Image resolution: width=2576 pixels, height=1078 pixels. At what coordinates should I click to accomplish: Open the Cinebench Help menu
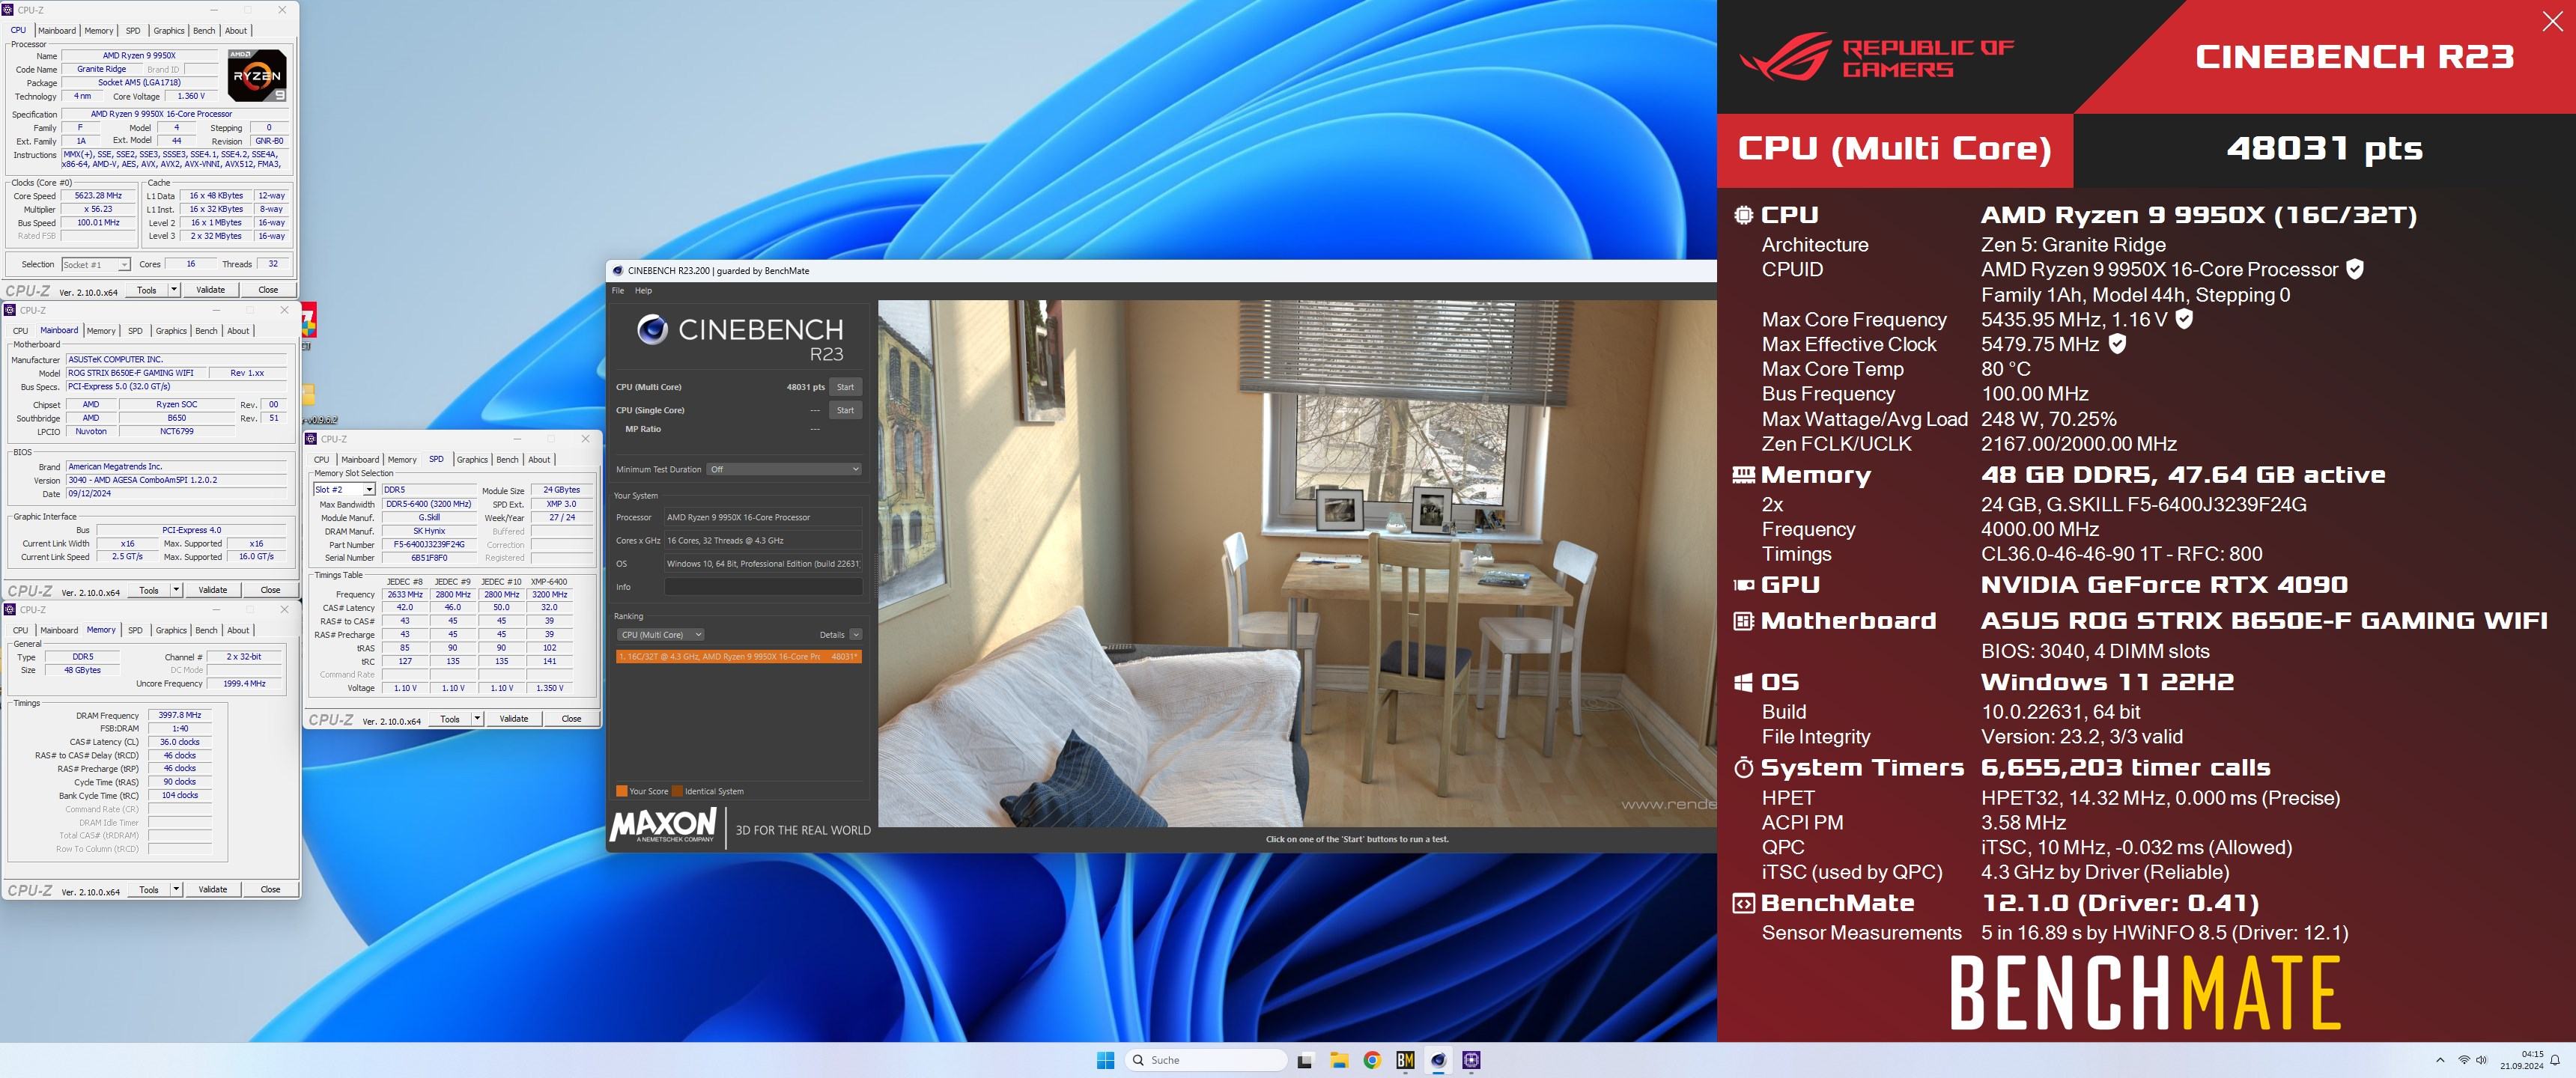(x=643, y=291)
